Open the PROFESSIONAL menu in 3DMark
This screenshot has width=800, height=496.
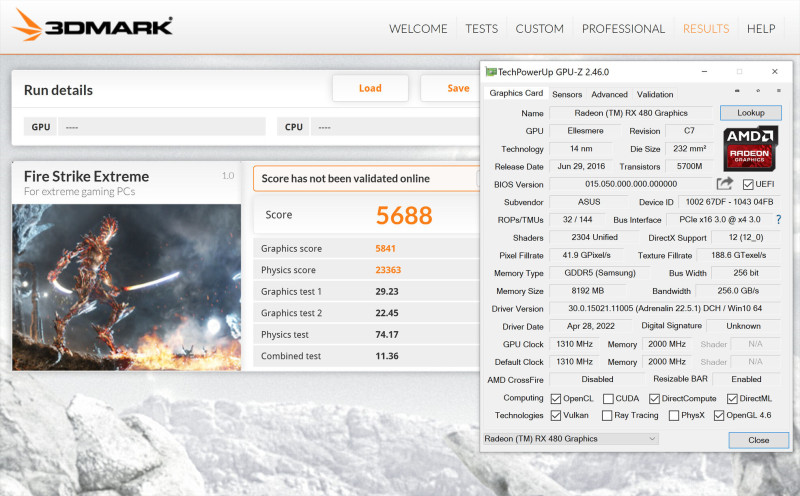(x=623, y=29)
